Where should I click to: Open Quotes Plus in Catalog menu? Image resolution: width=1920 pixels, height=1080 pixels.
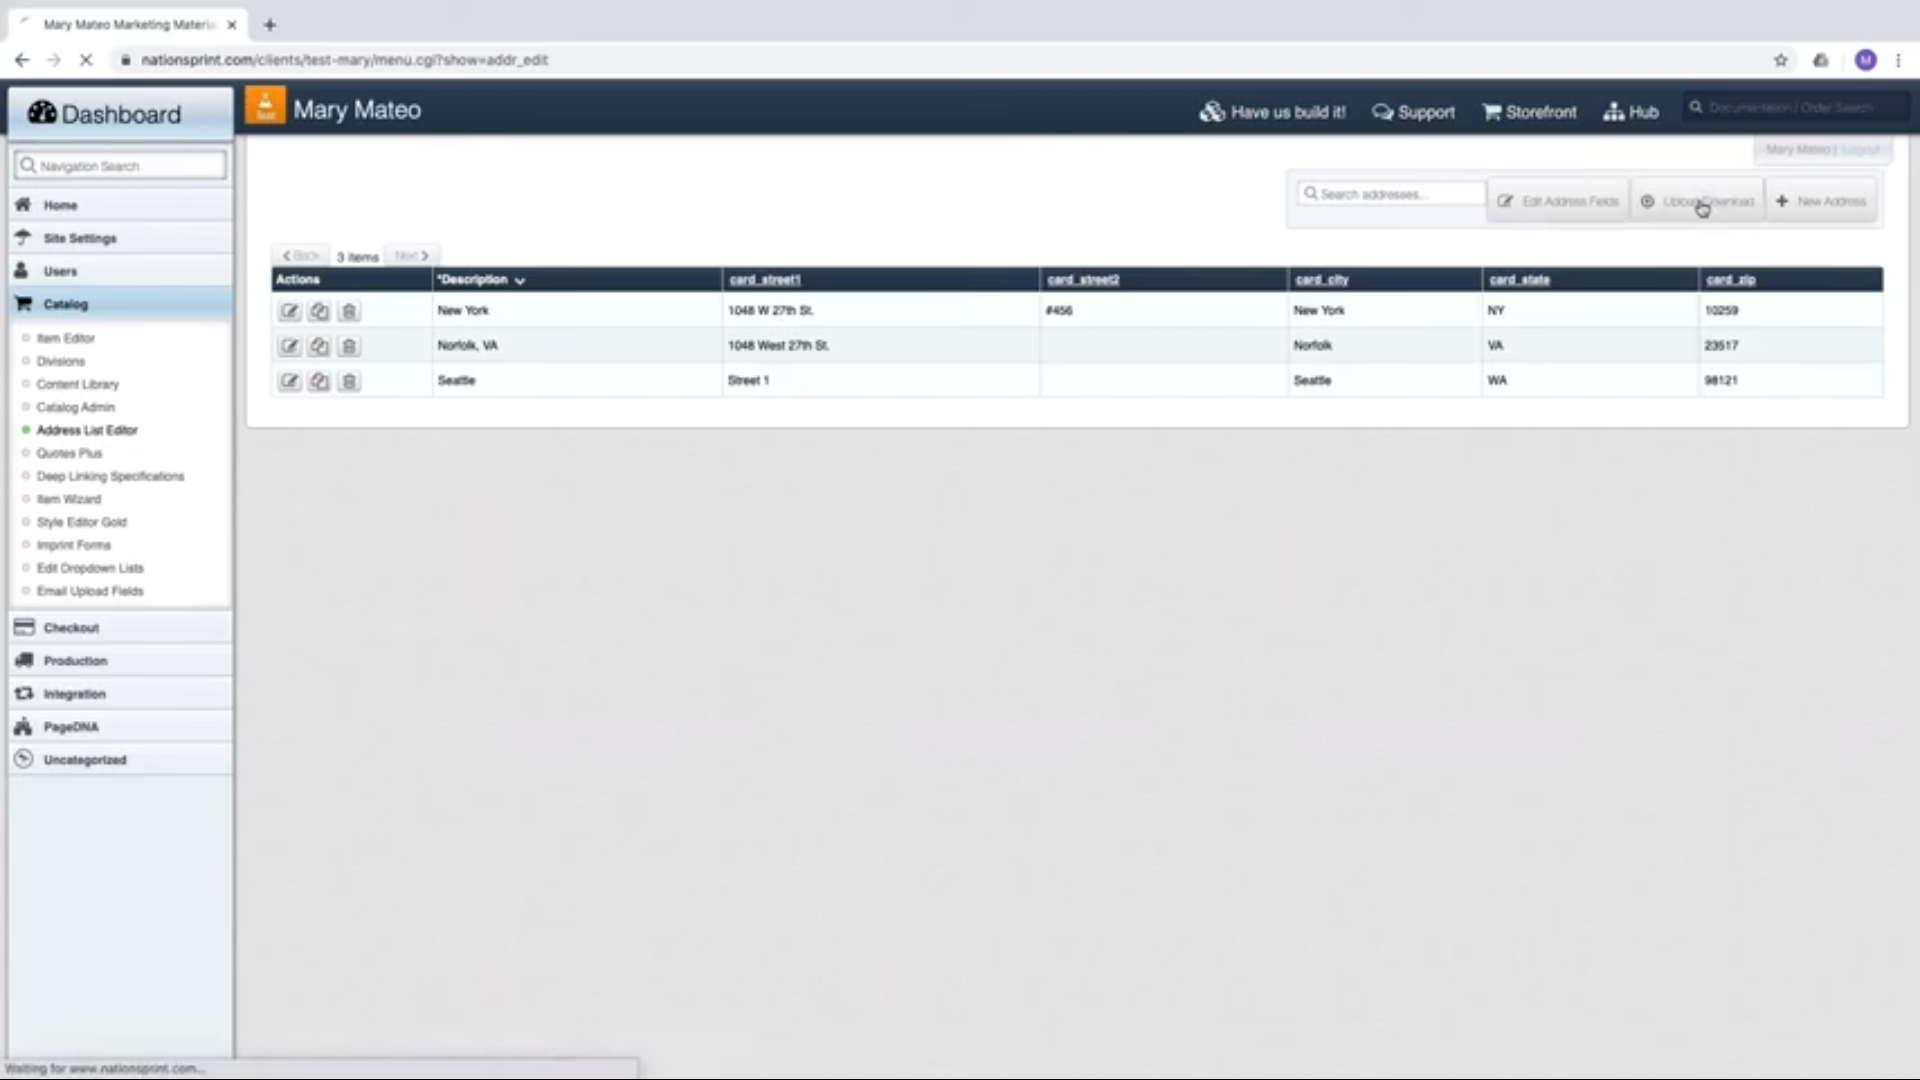[x=69, y=453]
